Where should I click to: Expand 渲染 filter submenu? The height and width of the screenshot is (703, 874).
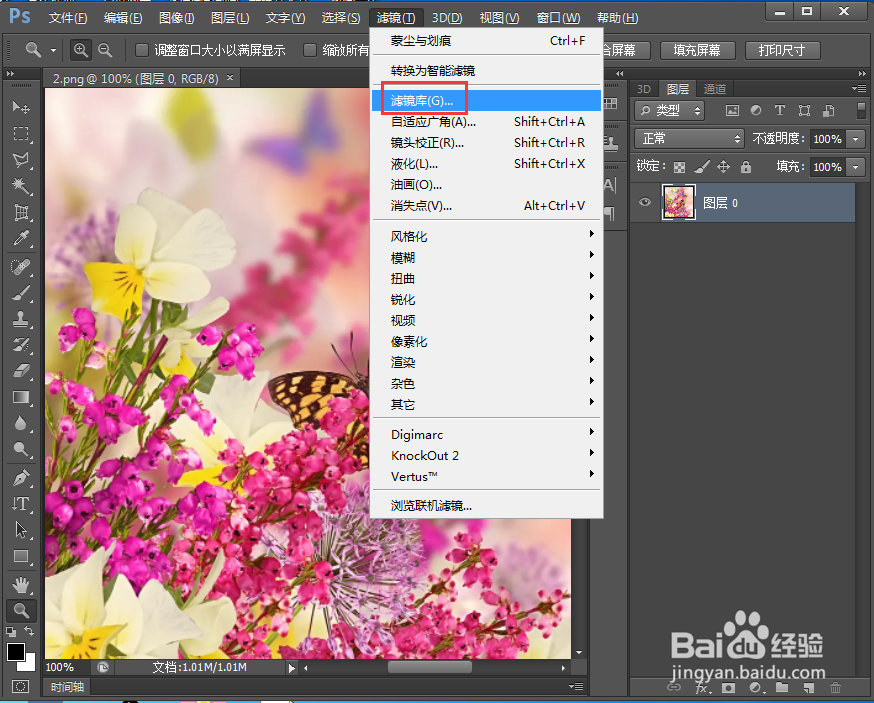486,362
